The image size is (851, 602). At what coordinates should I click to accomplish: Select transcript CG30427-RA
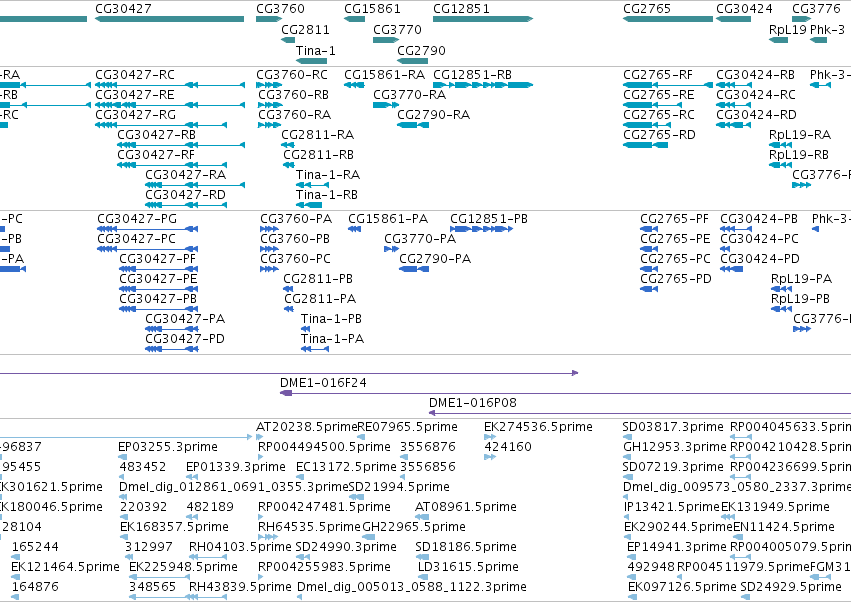click(x=186, y=174)
